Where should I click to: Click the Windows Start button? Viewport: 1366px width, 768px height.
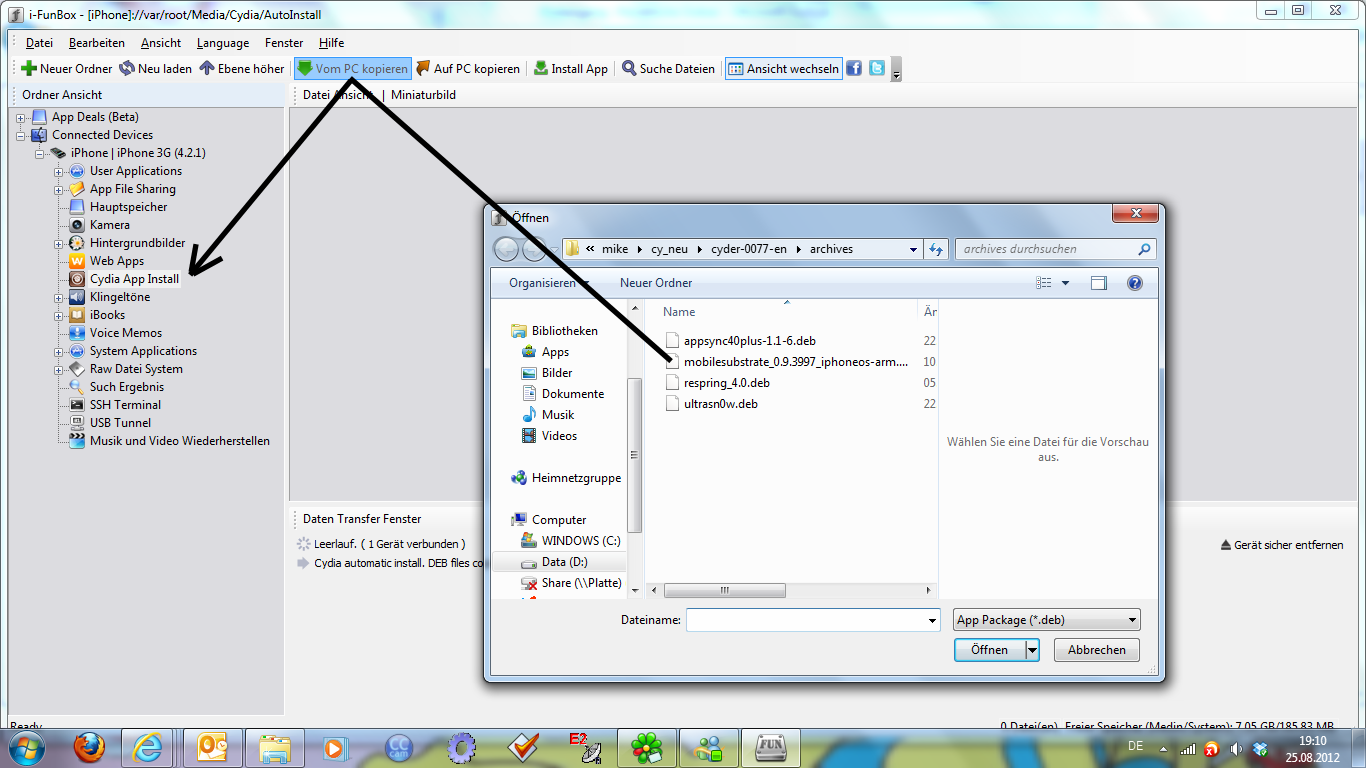[x=27, y=747]
